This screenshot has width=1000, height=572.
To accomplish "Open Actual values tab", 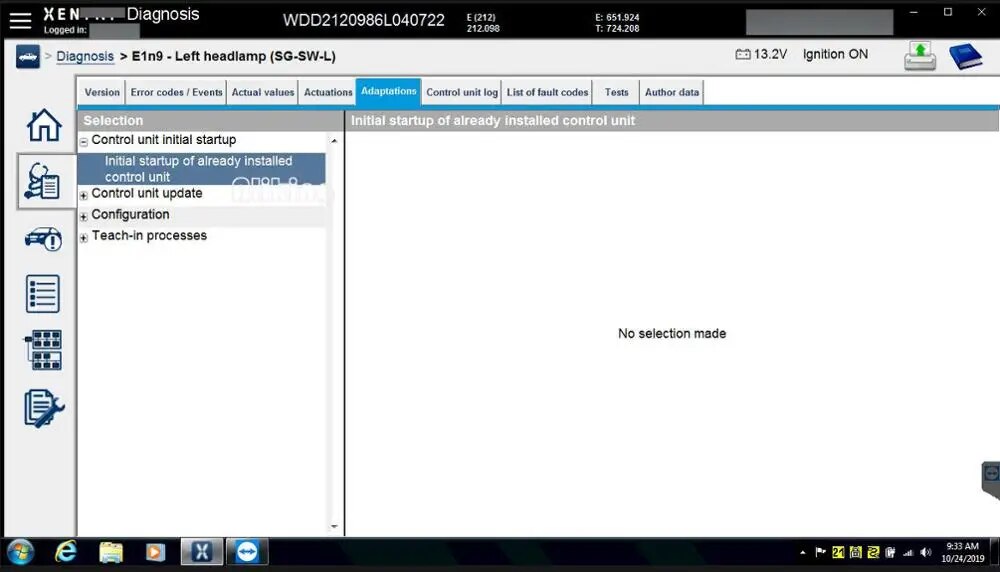I will (263, 92).
